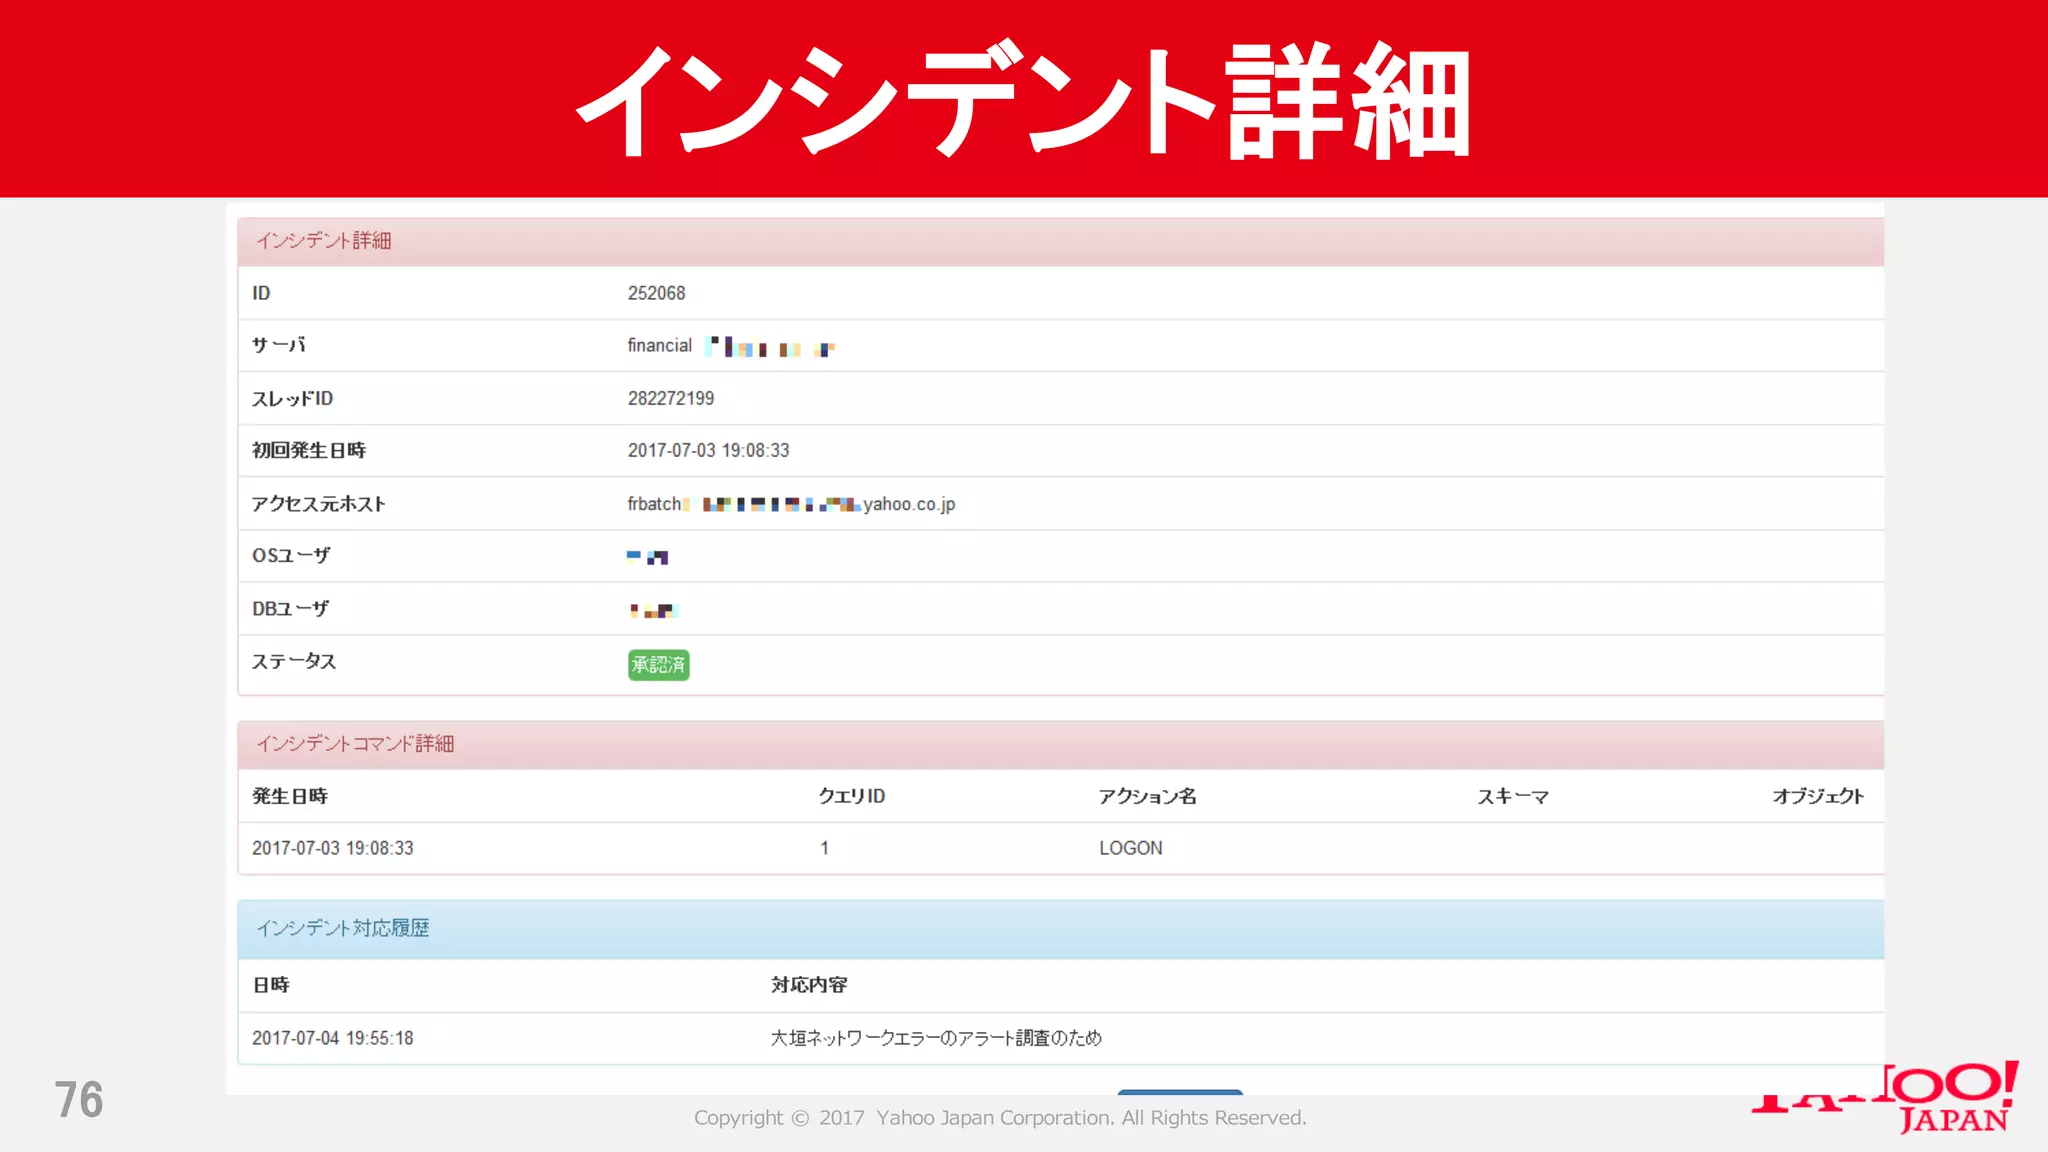Click the インシデント詳細 panel header
Image resolution: width=2048 pixels, height=1152 pixels.
(324, 241)
